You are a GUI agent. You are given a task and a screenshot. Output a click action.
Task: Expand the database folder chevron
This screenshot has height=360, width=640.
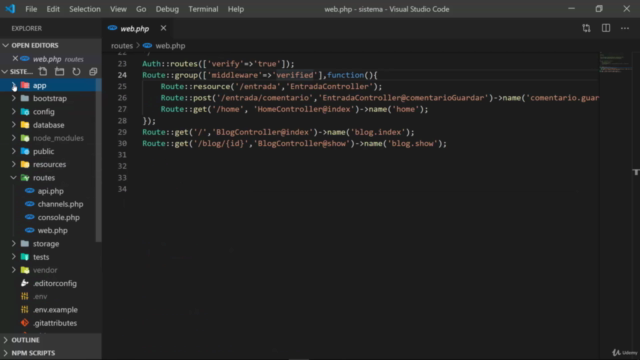(14, 125)
